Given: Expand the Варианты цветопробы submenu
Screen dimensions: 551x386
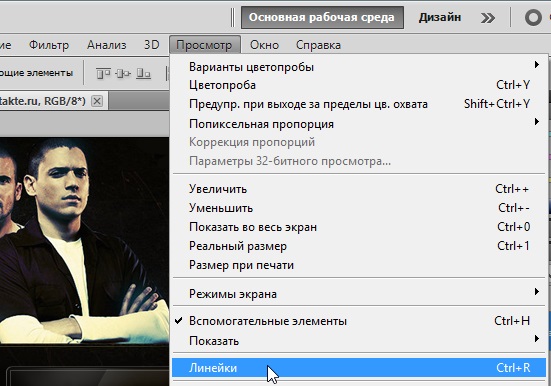Looking at the screenshot, I should (x=359, y=66).
